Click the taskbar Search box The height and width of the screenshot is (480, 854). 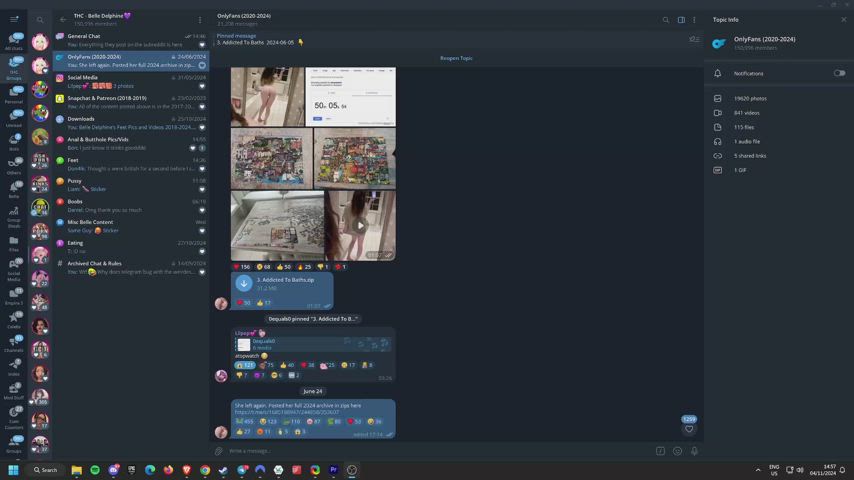[x=46, y=470]
